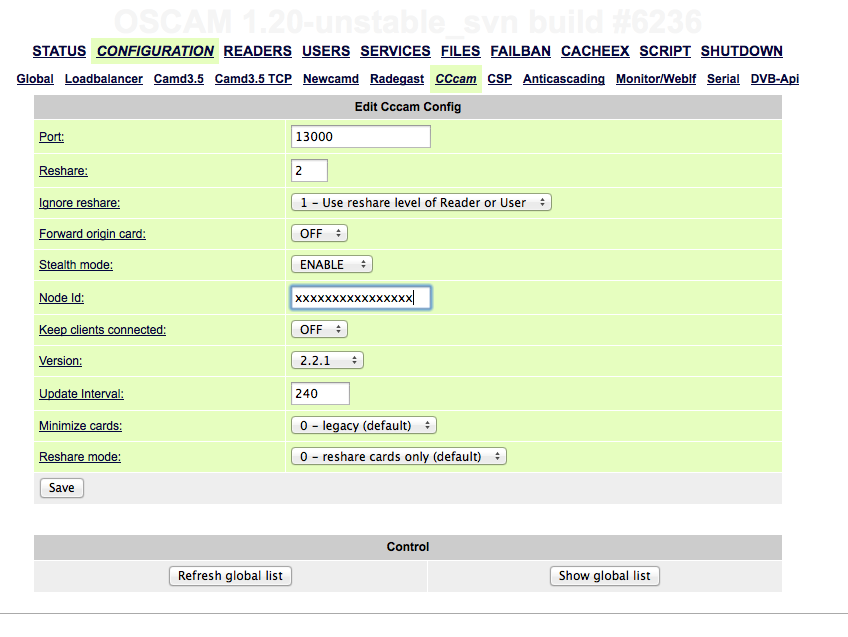
Task: Click the Reshare input field
Action: coord(309,171)
